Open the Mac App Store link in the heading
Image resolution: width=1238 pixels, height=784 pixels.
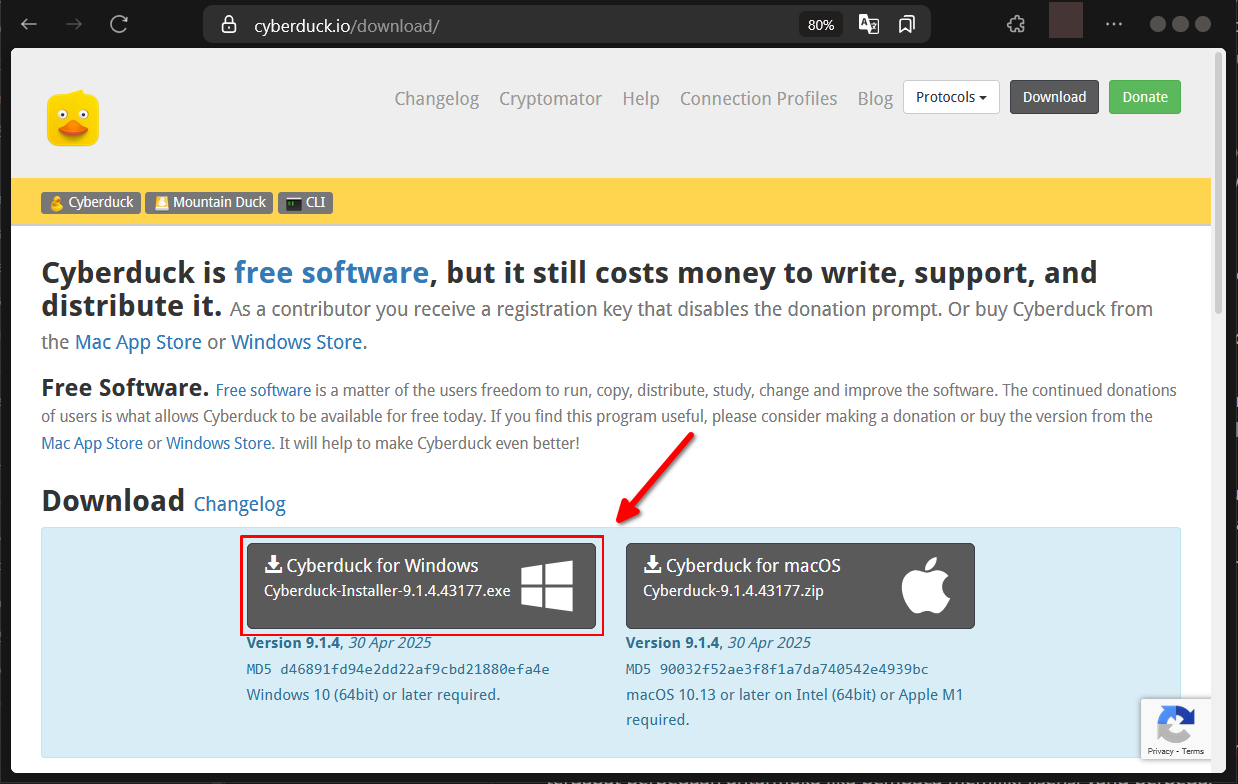[x=138, y=342]
